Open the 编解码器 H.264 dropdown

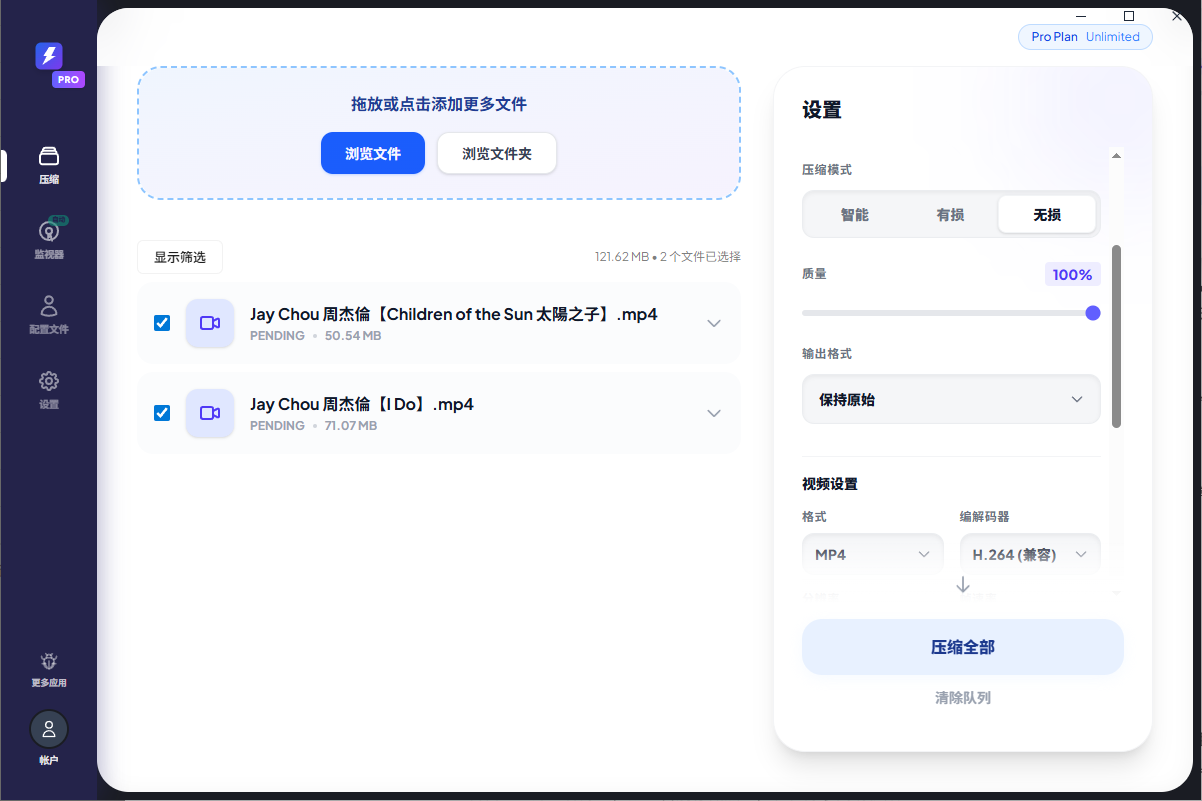click(1029, 554)
